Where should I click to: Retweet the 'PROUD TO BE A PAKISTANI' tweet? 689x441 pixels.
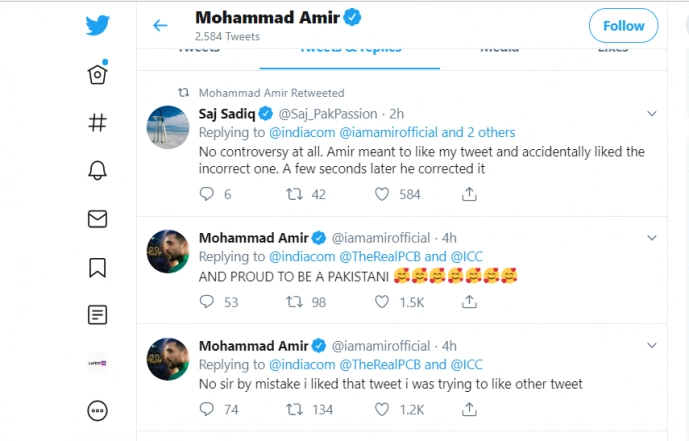(x=295, y=301)
